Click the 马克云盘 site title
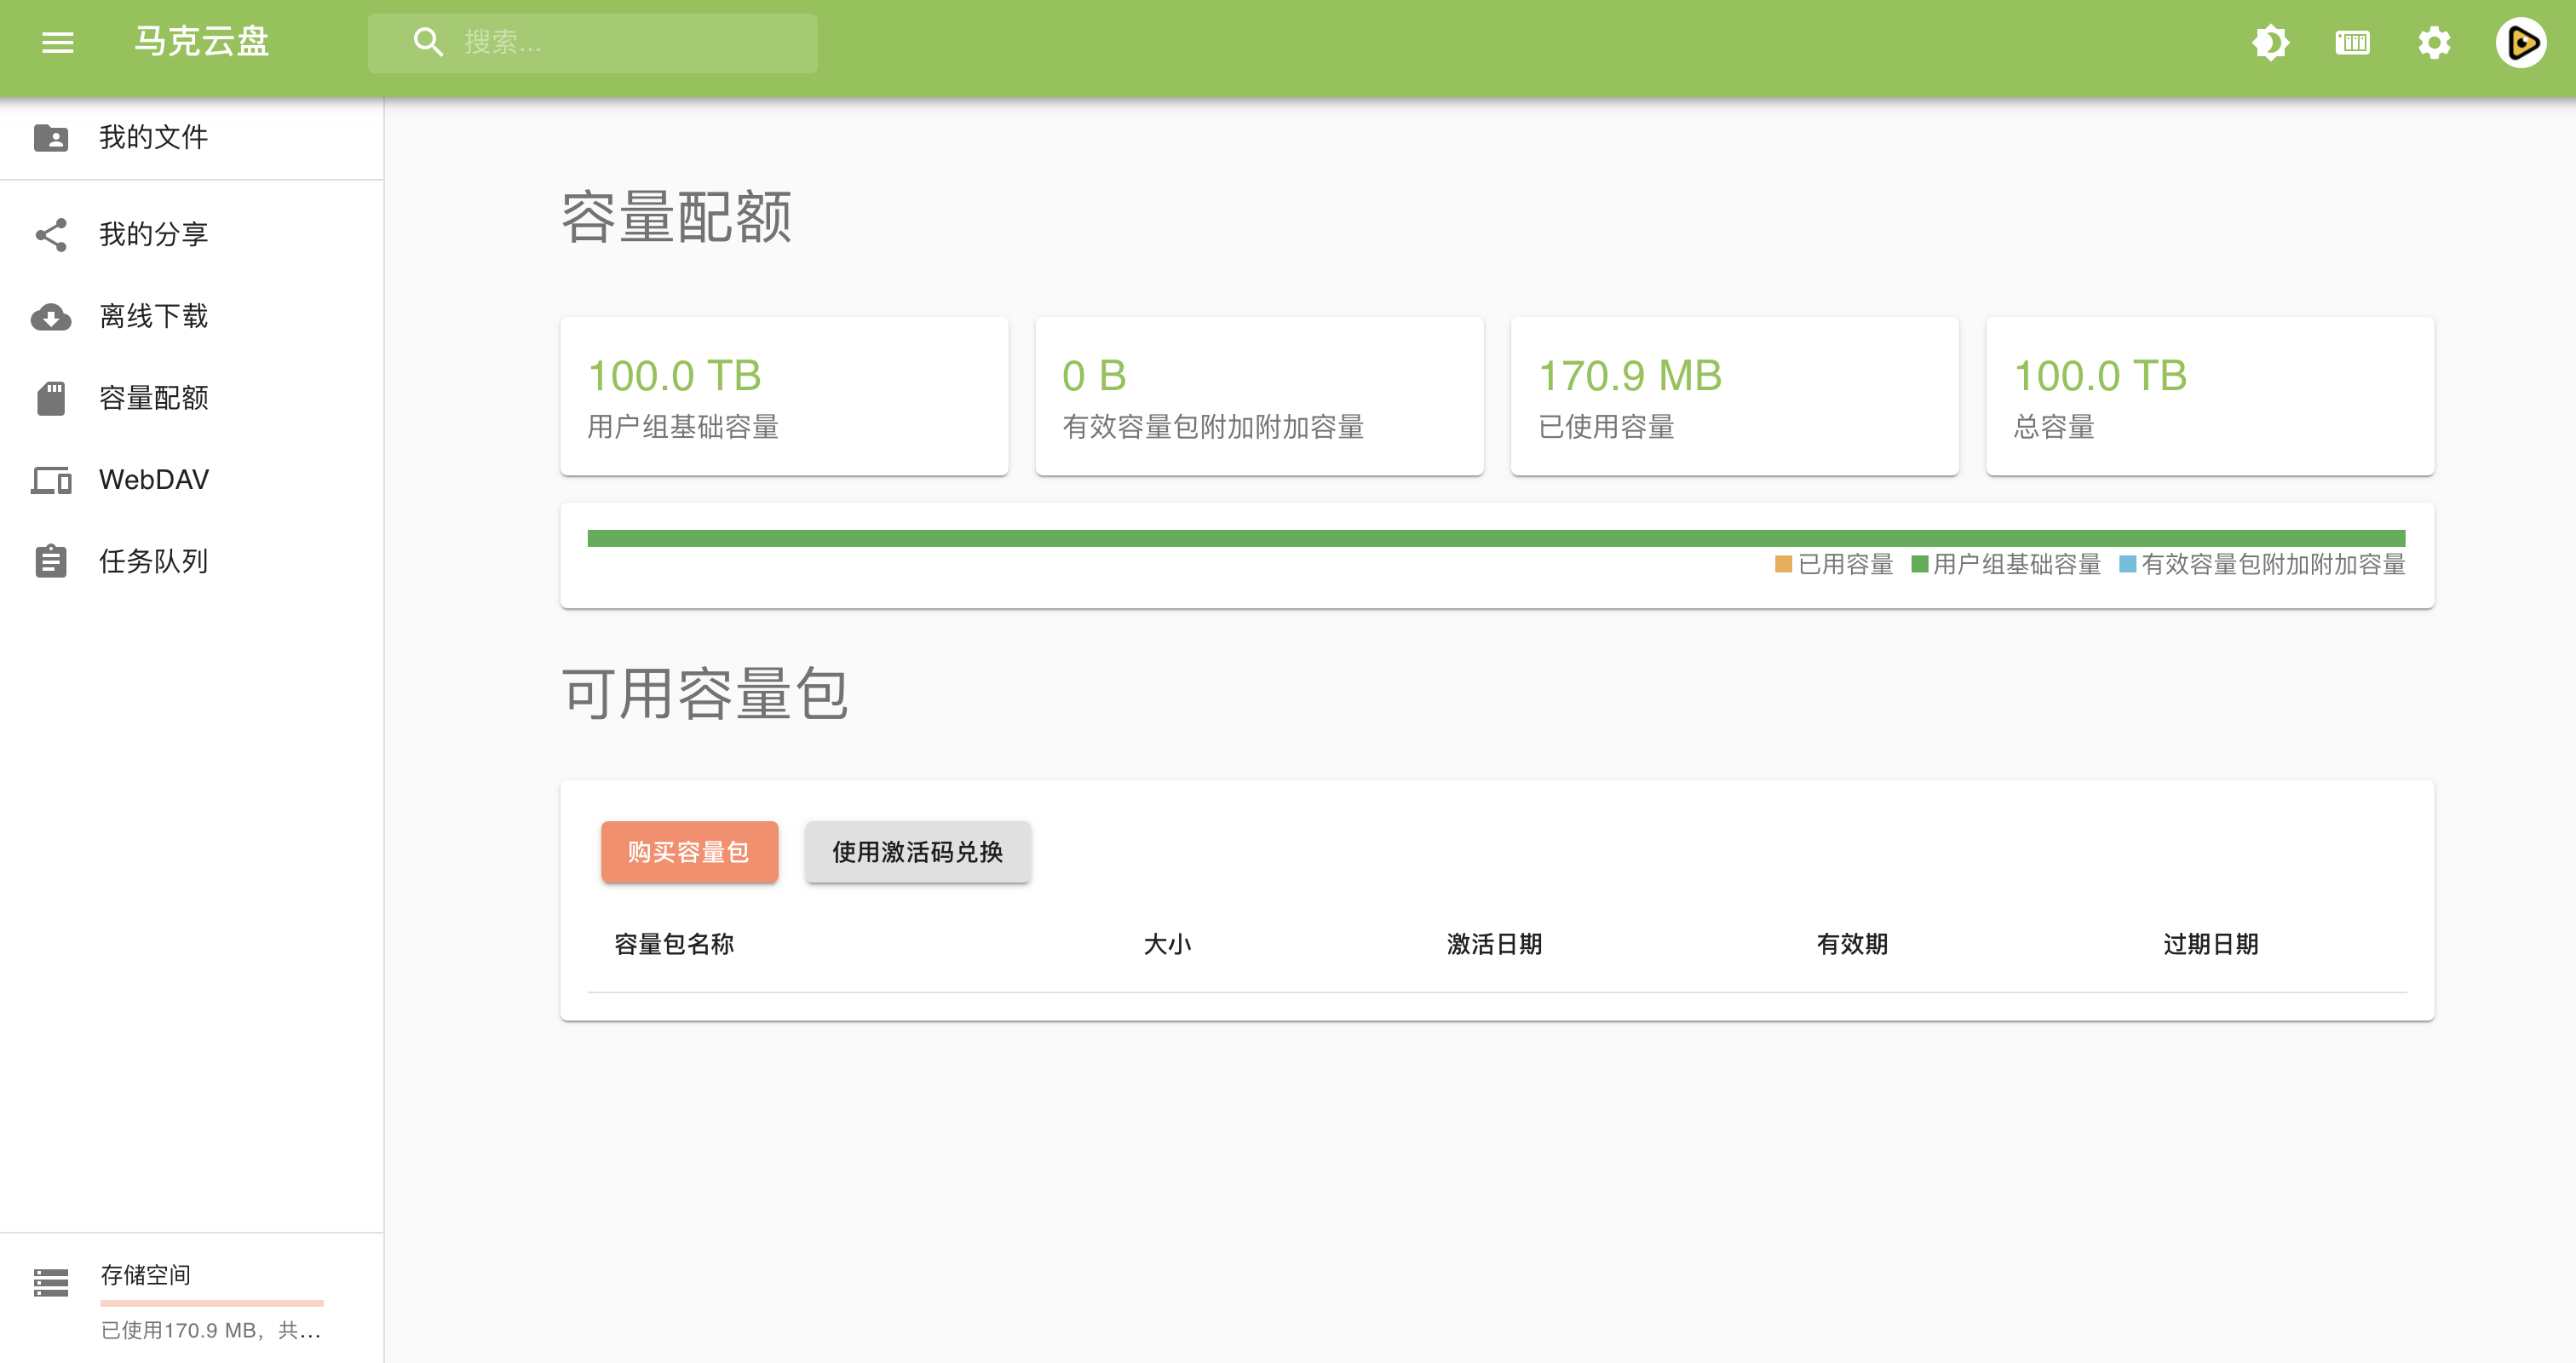The height and width of the screenshot is (1363, 2576). [202, 42]
